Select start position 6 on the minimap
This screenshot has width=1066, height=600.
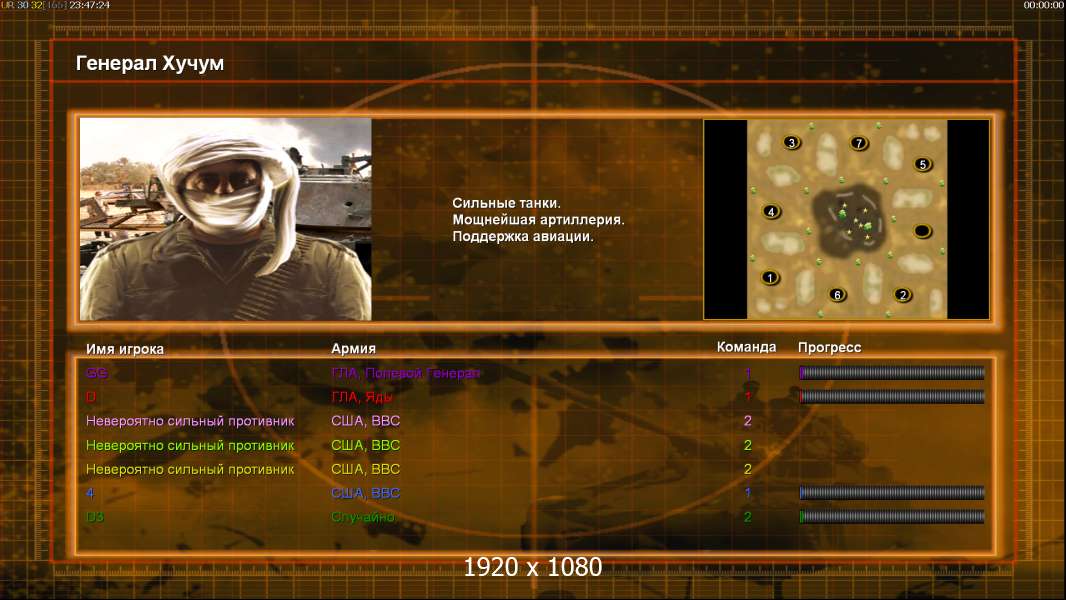[837, 294]
